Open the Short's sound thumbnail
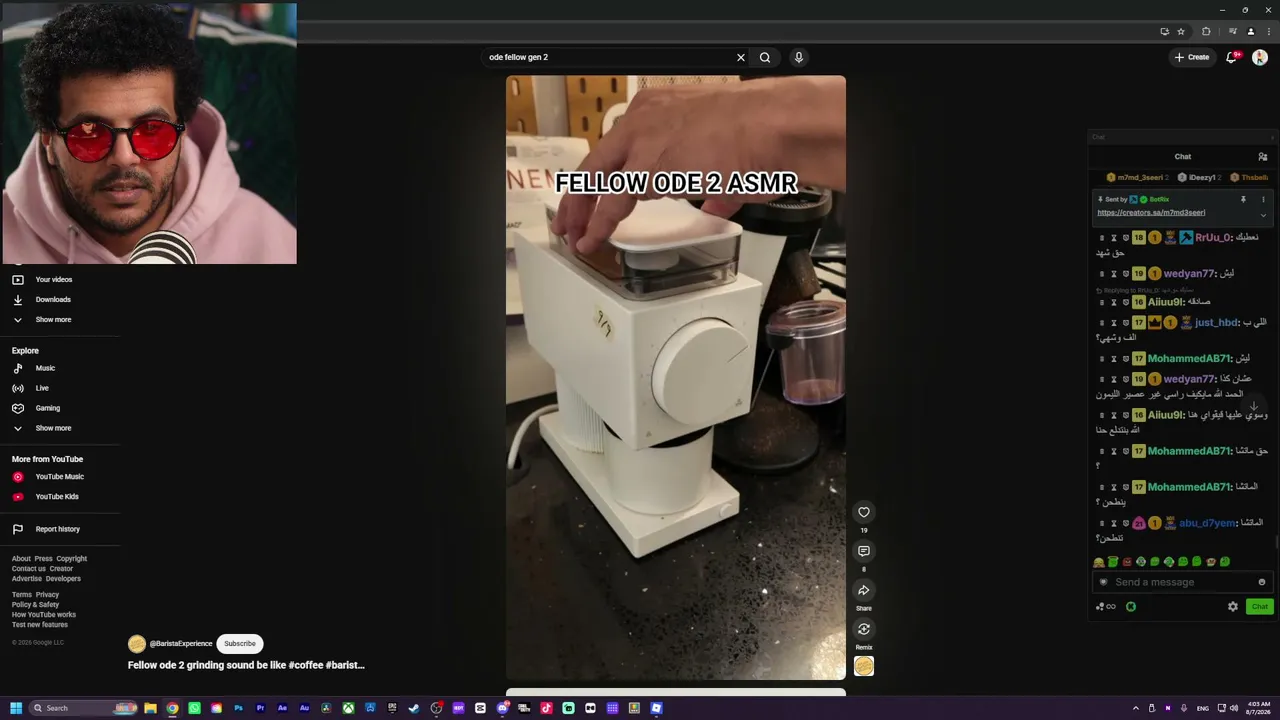 (864, 666)
